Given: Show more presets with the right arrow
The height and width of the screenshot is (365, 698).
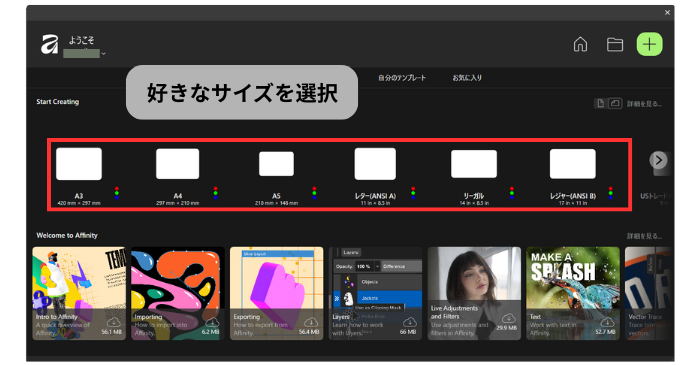Looking at the screenshot, I should [658, 160].
